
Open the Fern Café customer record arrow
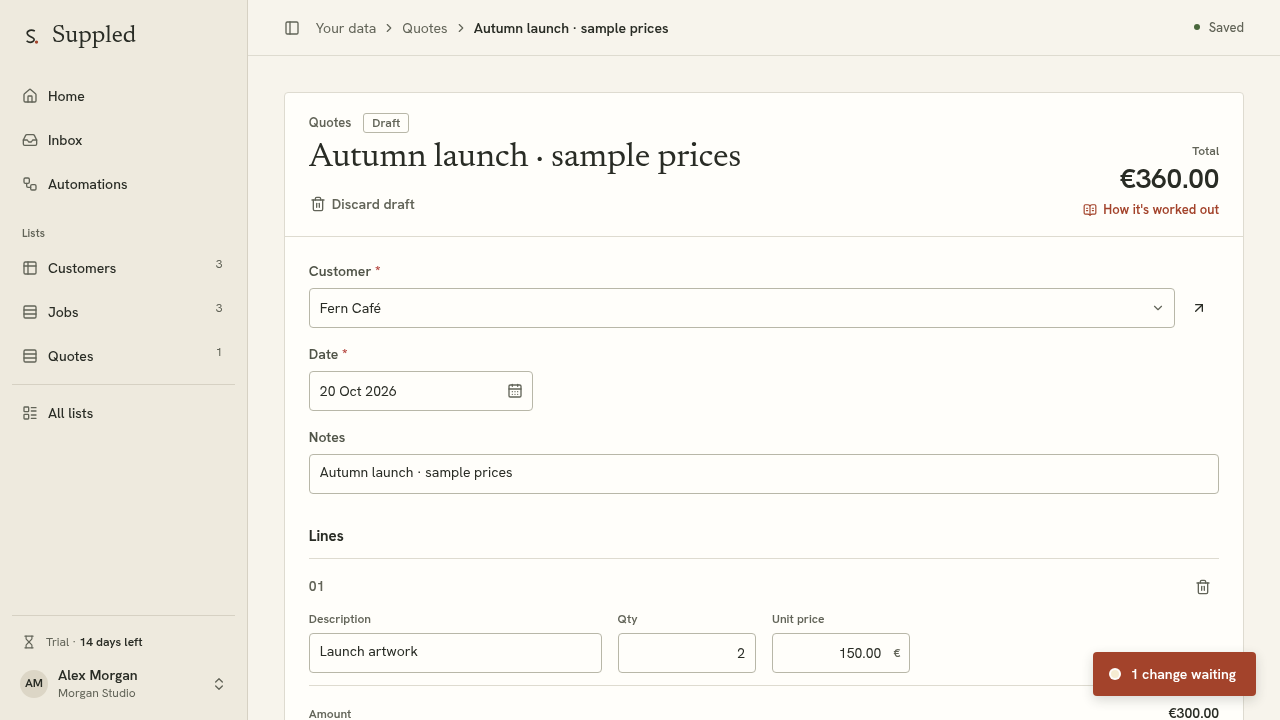(x=1199, y=308)
